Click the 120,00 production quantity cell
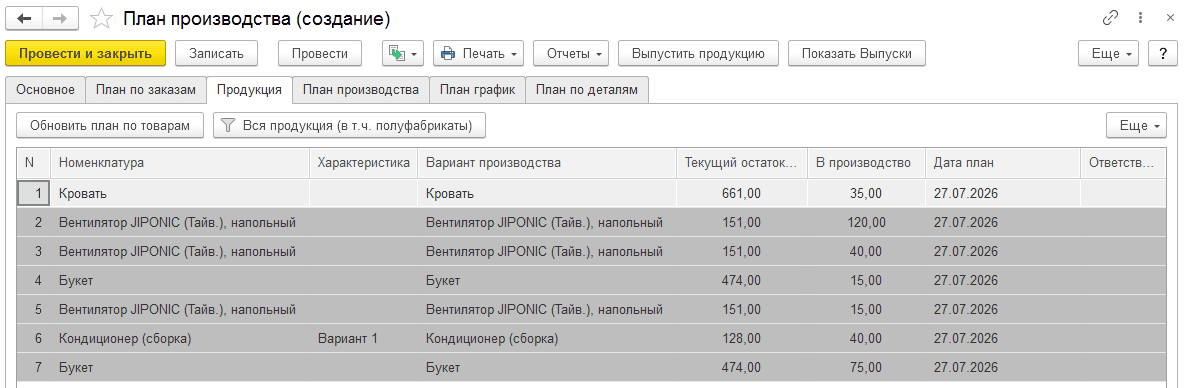Viewport: 1184px width, 388px height. pos(866,223)
